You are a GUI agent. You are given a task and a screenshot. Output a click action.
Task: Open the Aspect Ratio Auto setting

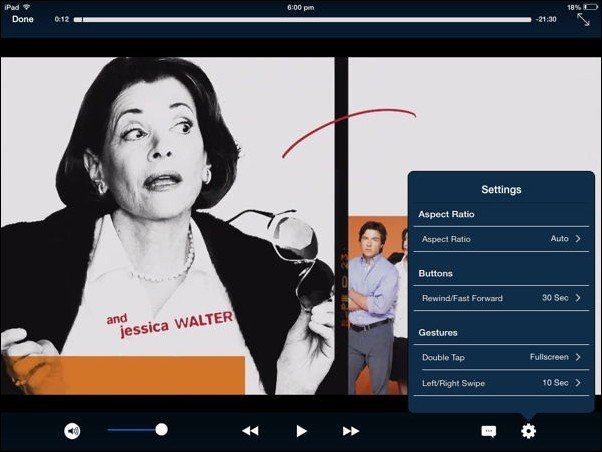click(x=501, y=239)
